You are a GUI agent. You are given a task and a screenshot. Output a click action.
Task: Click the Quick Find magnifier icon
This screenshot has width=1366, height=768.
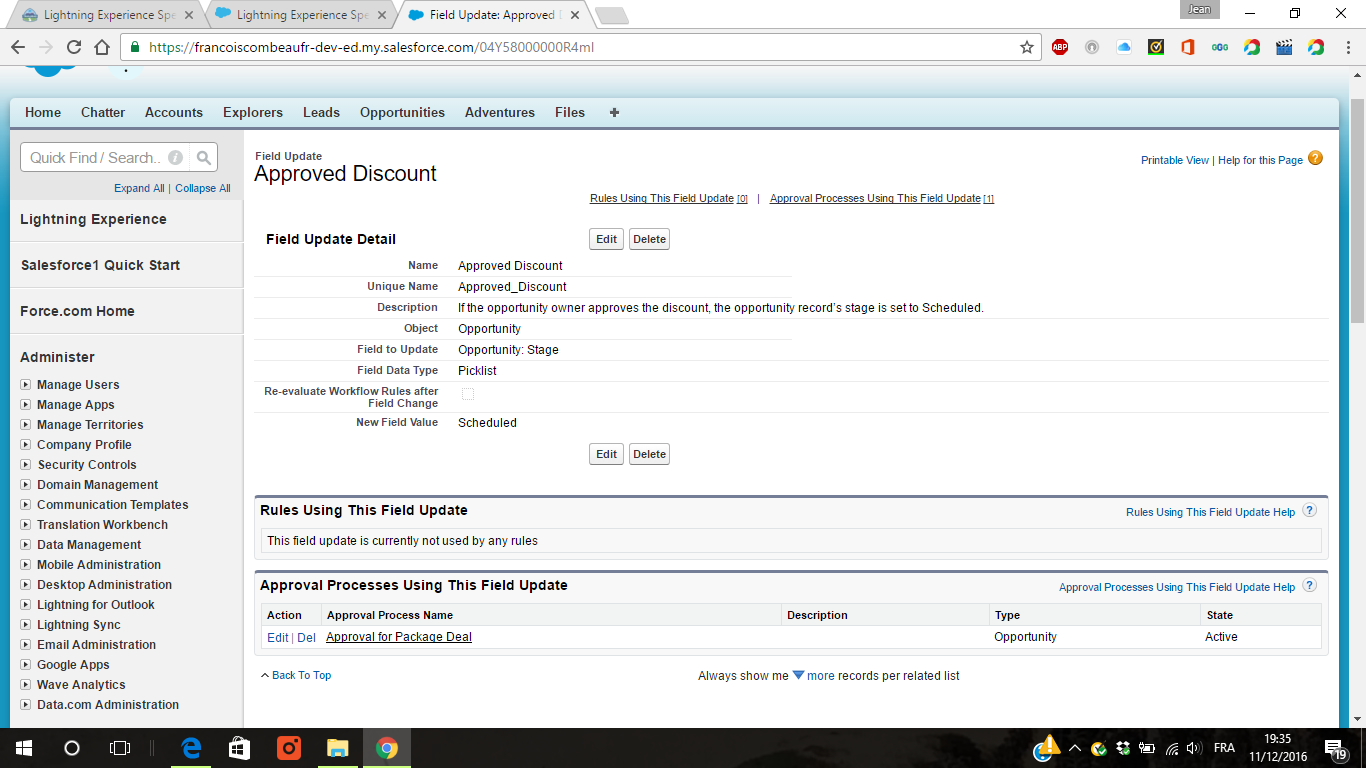203,158
